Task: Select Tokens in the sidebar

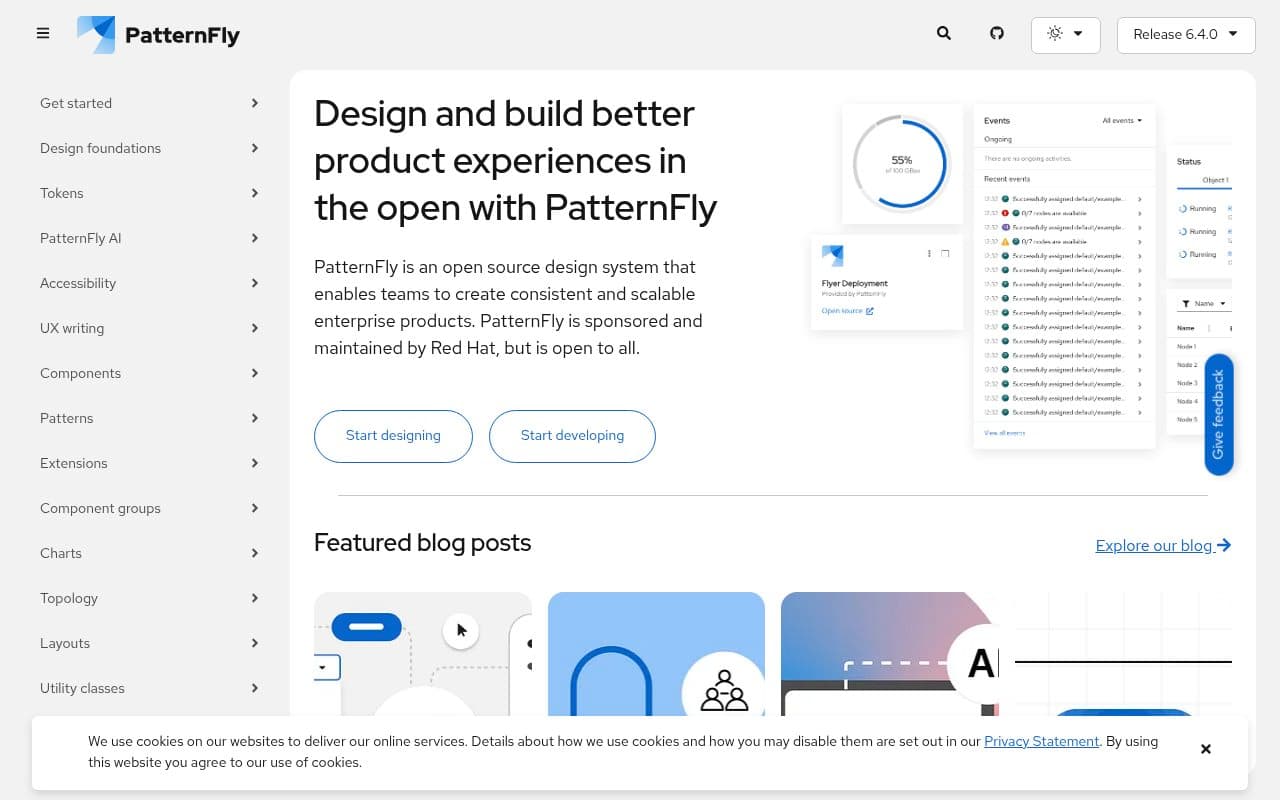Action: (x=62, y=193)
